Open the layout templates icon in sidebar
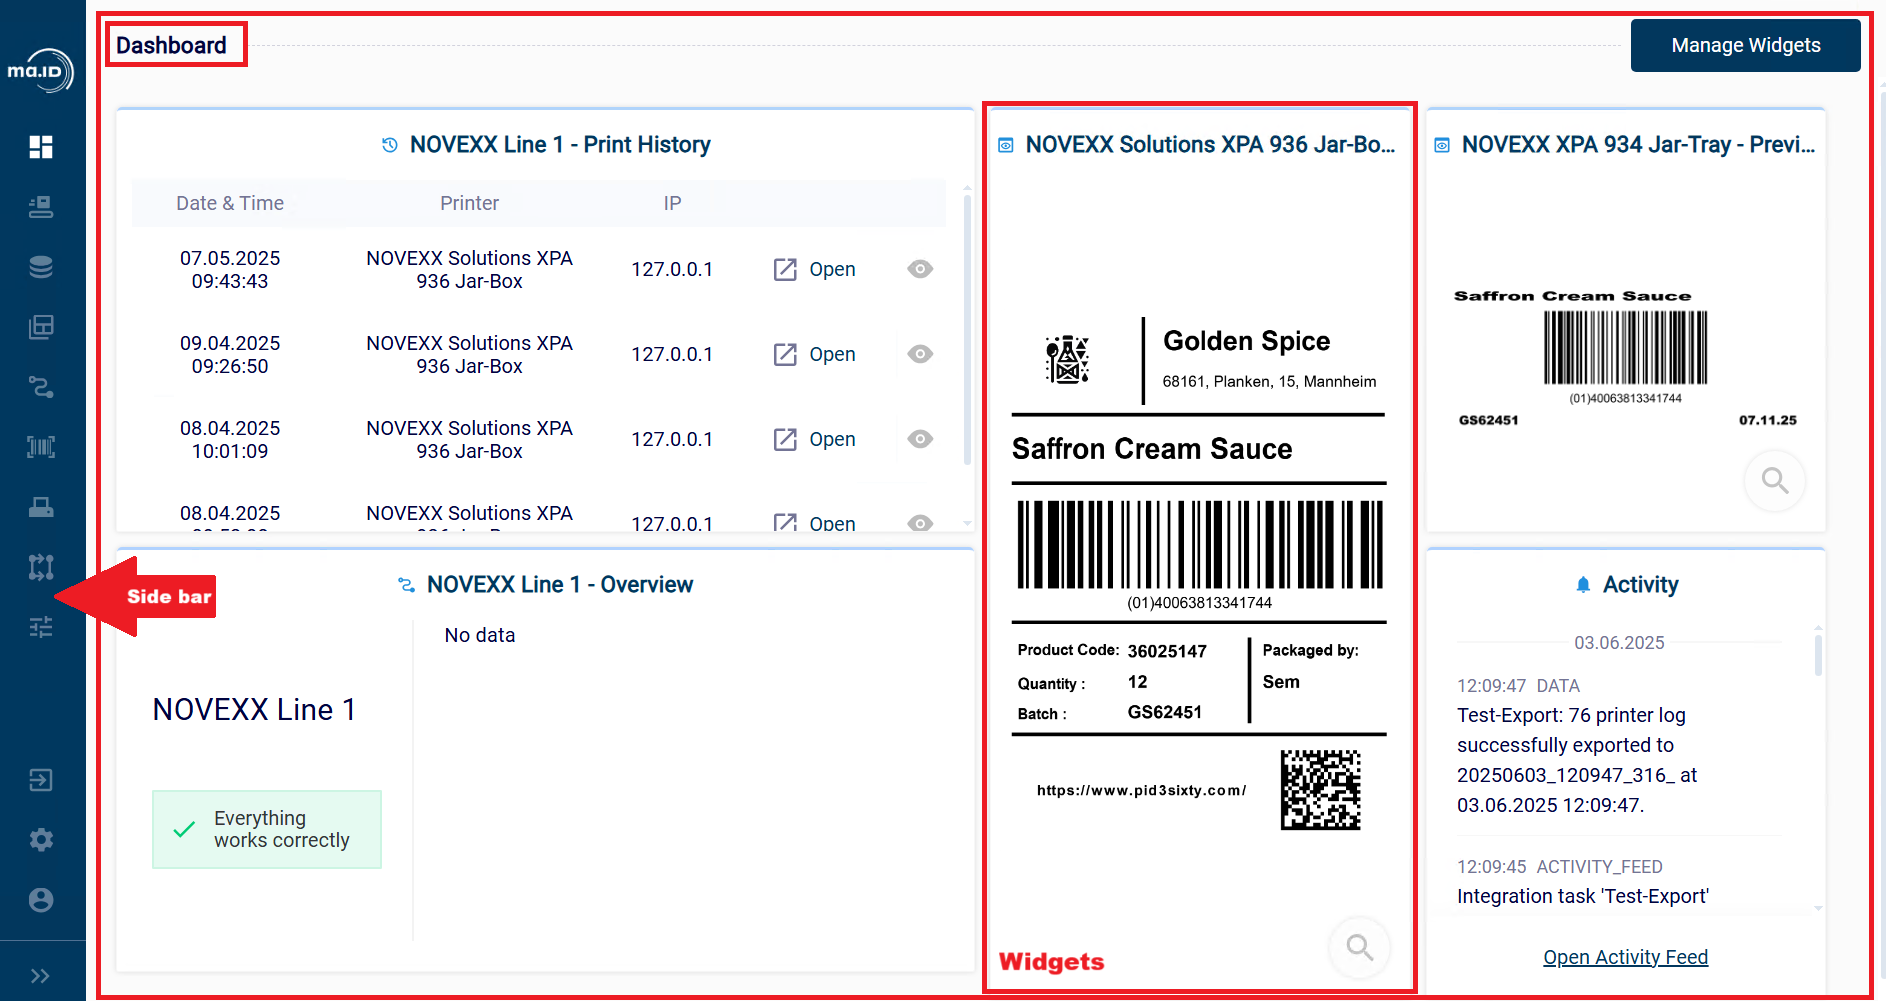 41,327
